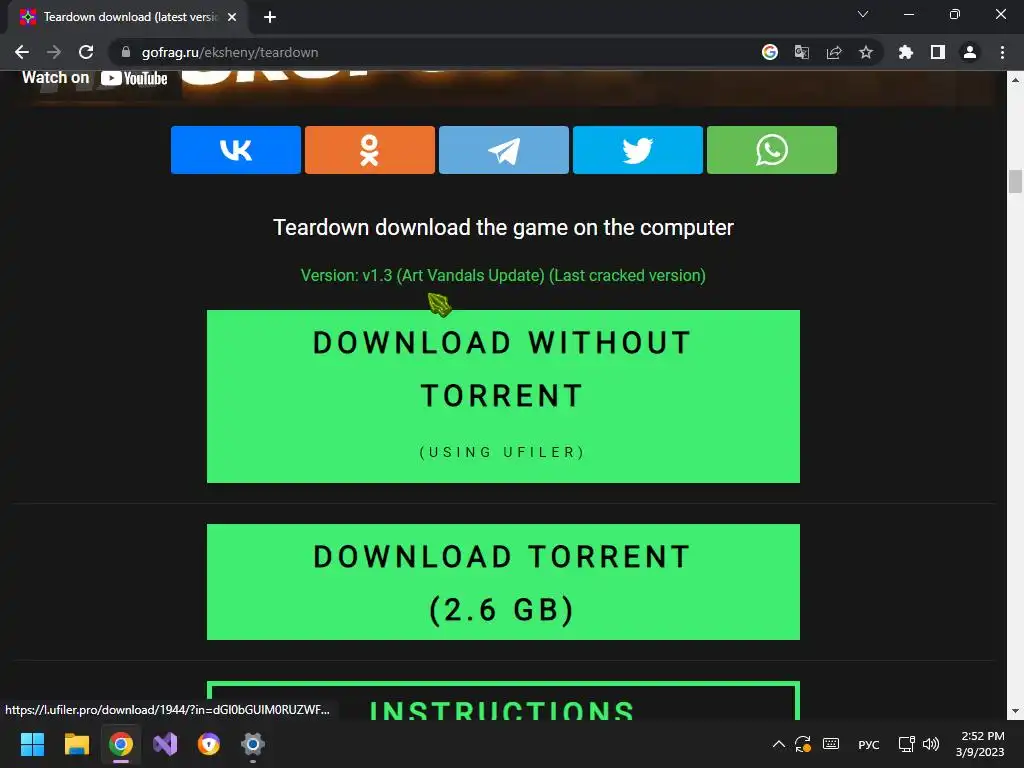Image resolution: width=1024 pixels, height=768 pixels.
Task: Reload the current page
Action: [86, 52]
